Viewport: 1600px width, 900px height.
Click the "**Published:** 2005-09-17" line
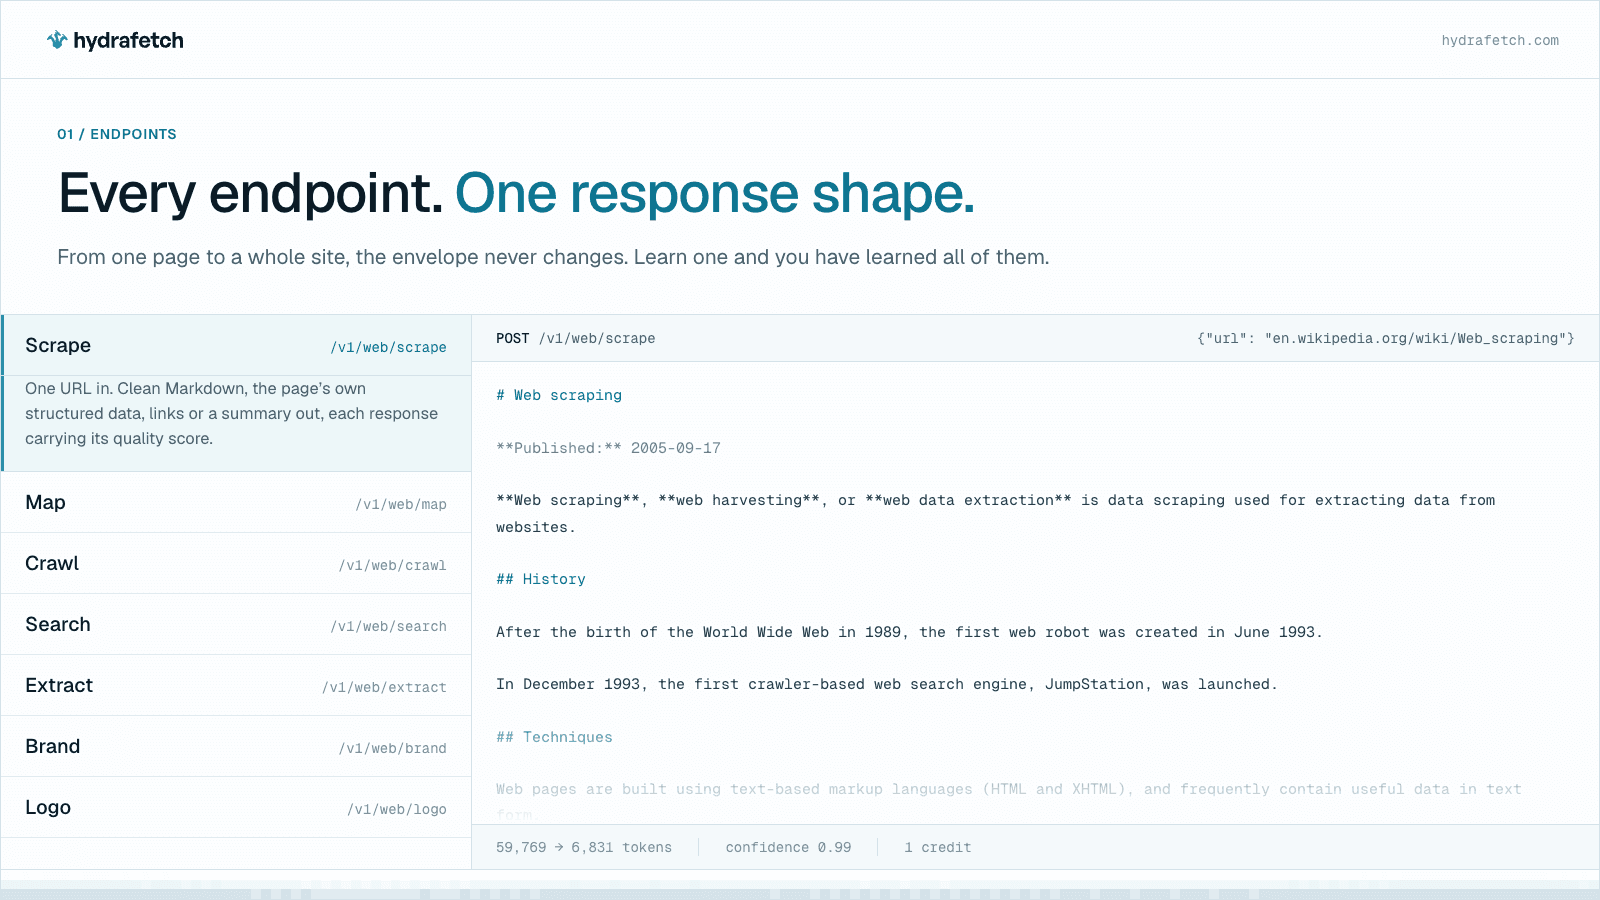pos(608,448)
